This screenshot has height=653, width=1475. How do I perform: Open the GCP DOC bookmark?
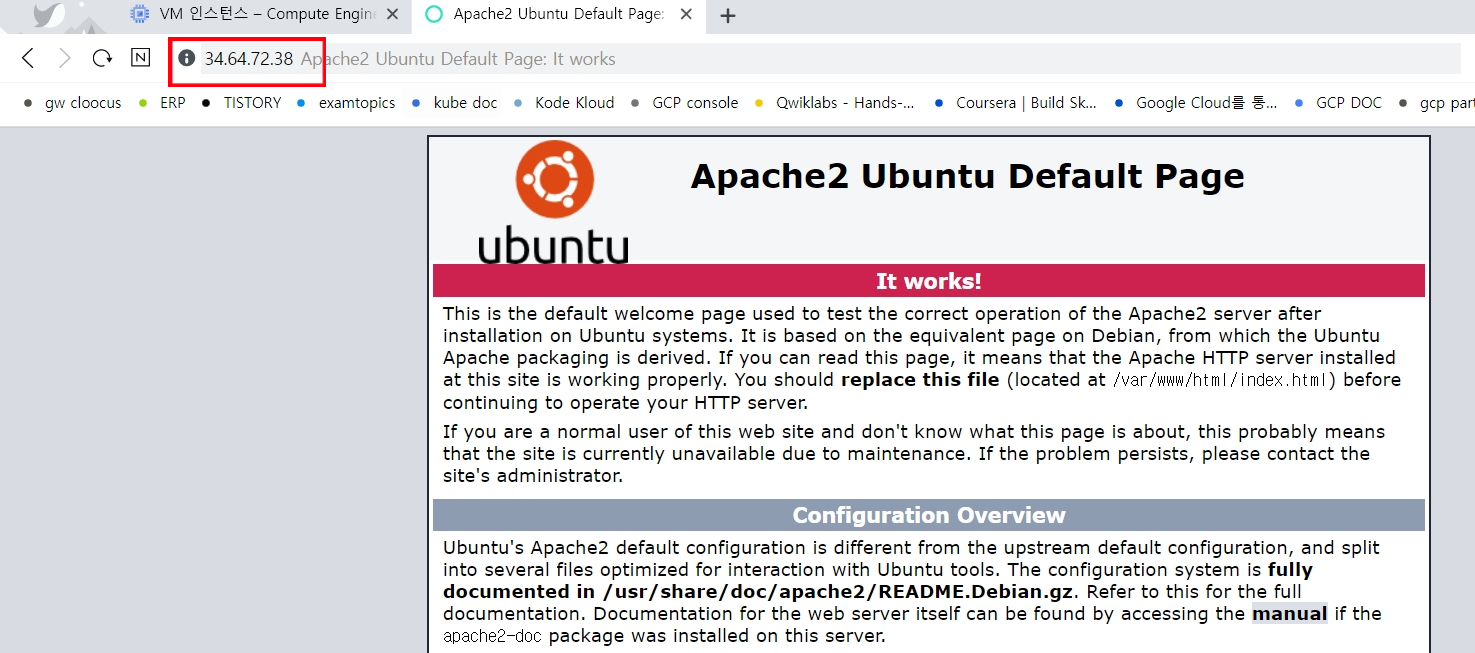coord(1338,103)
